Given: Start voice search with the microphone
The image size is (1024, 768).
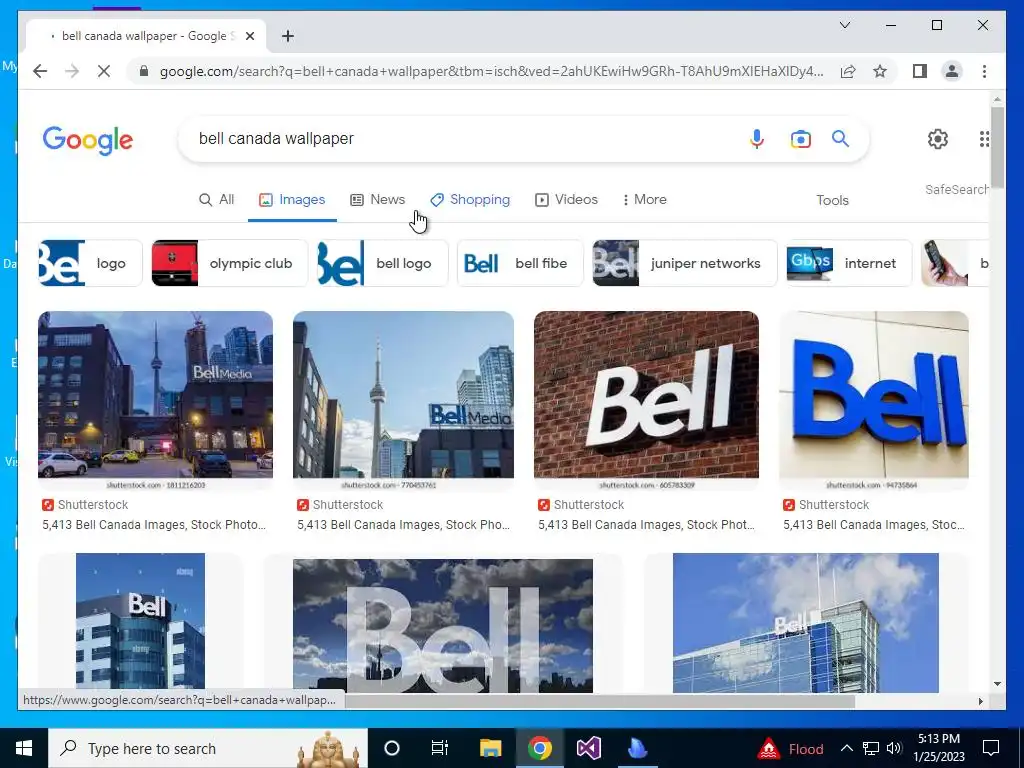Looking at the screenshot, I should coord(757,138).
